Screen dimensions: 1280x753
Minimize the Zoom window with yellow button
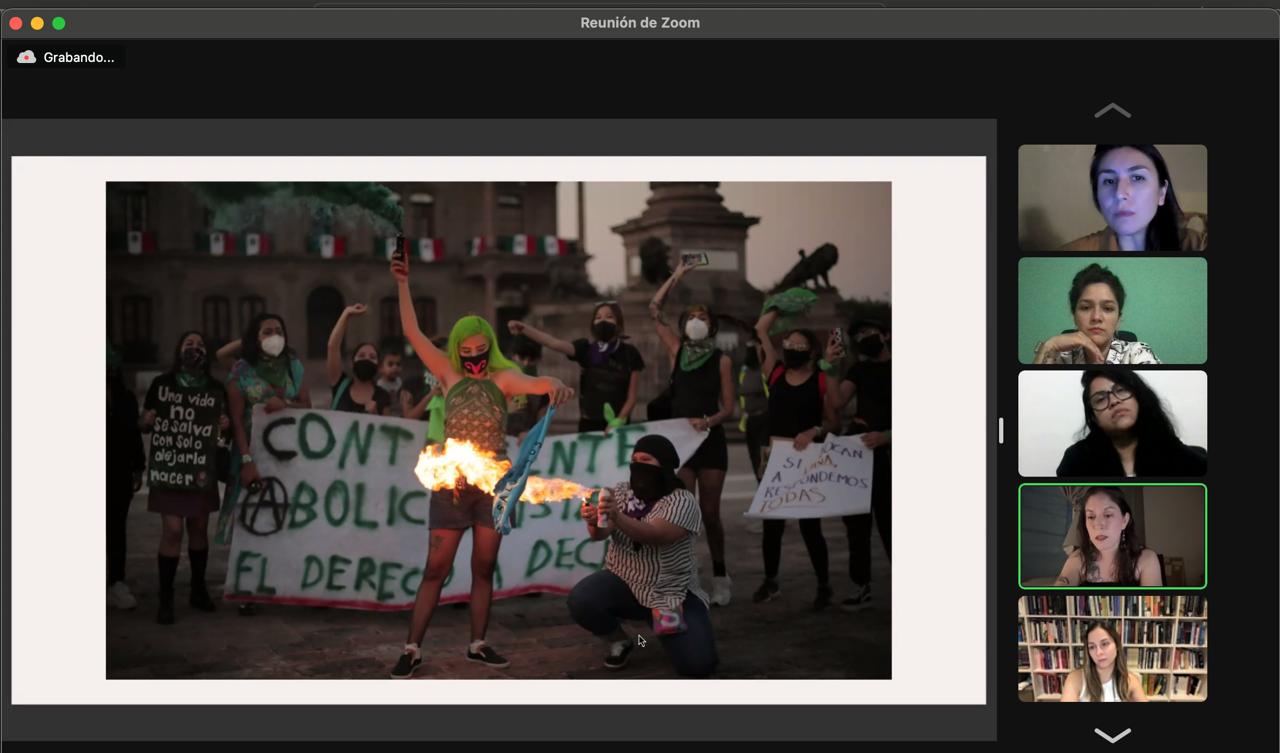(37, 23)
